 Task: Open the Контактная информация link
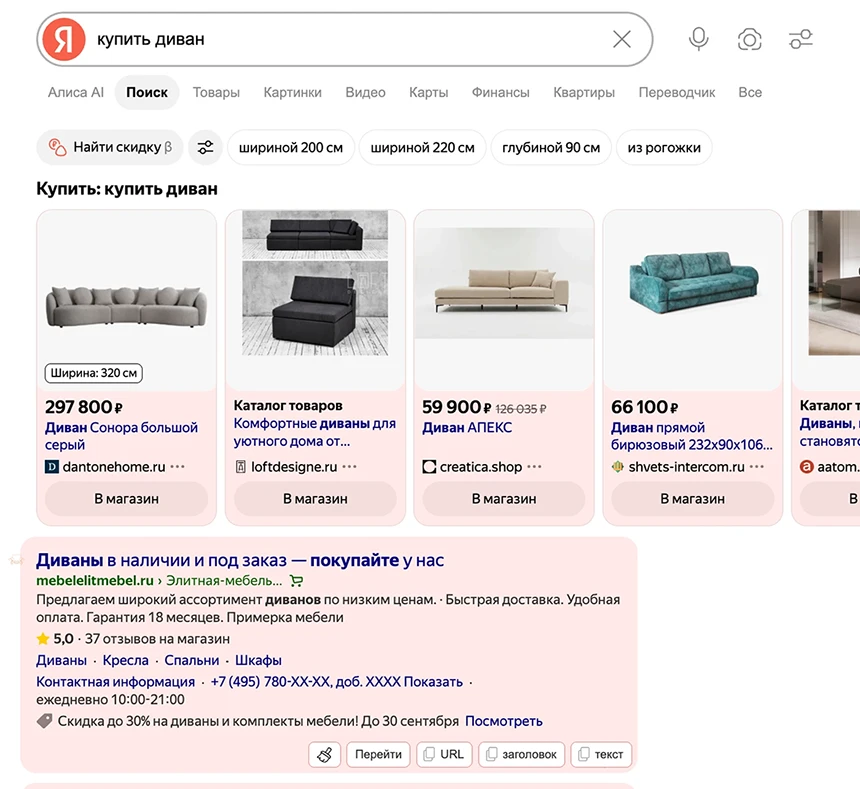(116, 682)
